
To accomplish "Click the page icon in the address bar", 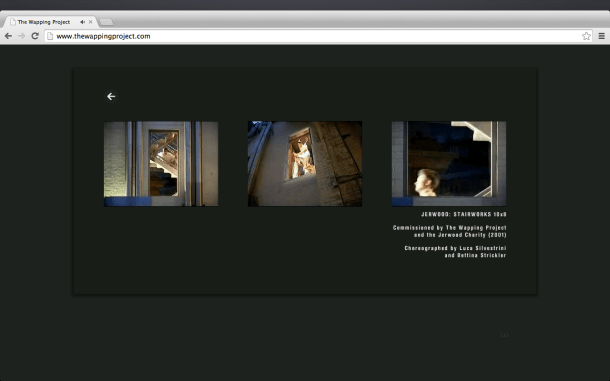I will [50, 36].
